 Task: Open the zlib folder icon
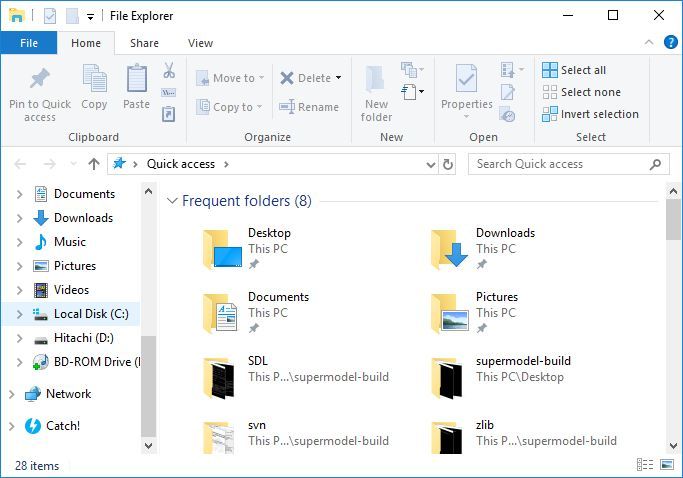click(x=447, y=437)
